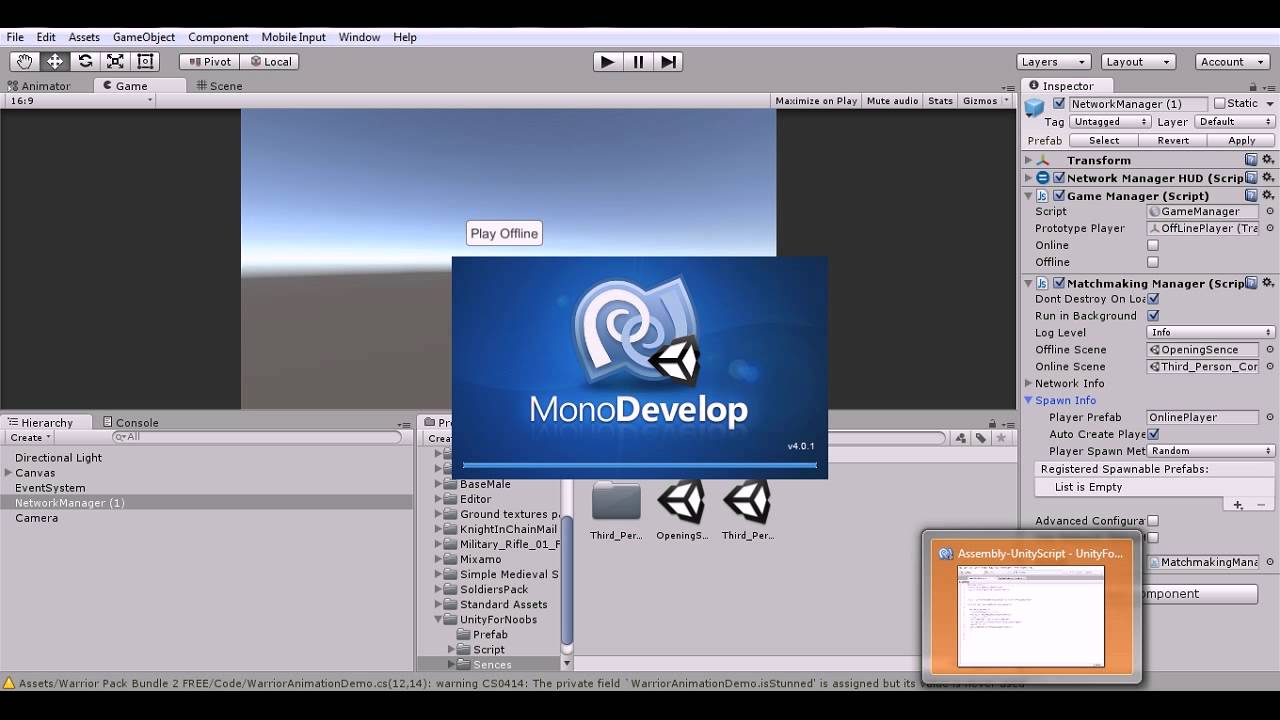Toggle Dont Destroy On Load checkbox
This screenshot has width=1280, height=720.
(1153, 299)
